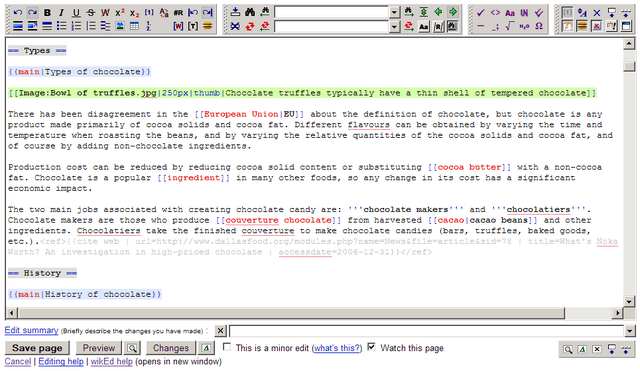Clear the edit summary with the X button
This screenshot has height=371, width=640.
tap(220, 331)
